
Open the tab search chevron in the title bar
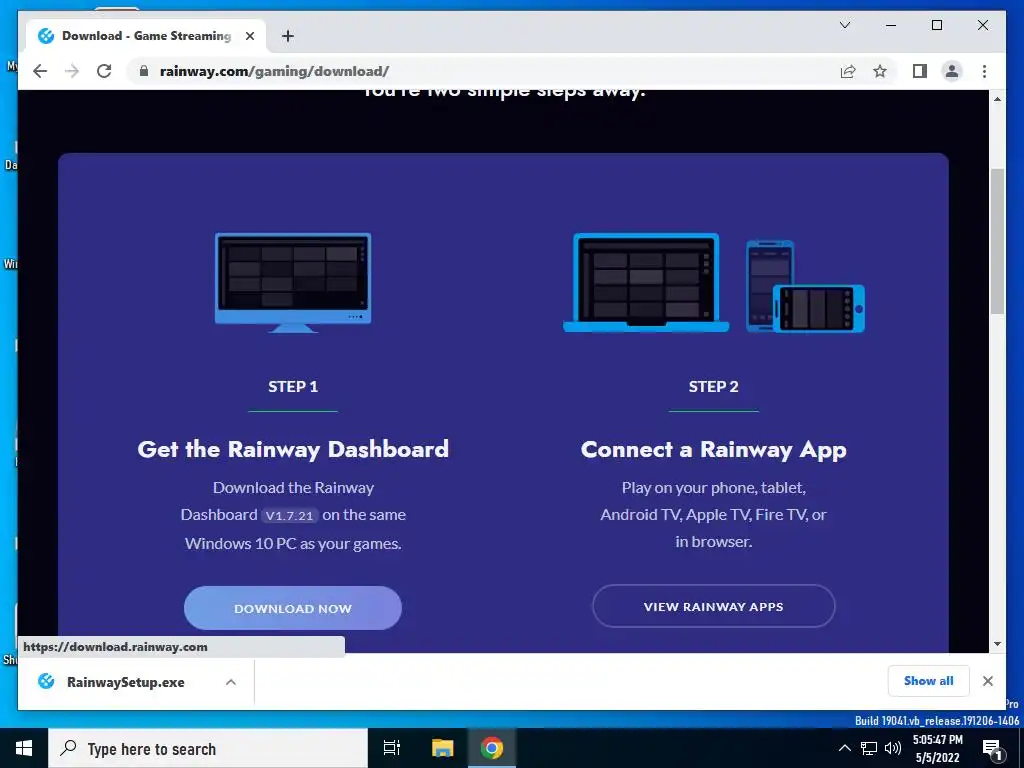(x=844, y=25)
